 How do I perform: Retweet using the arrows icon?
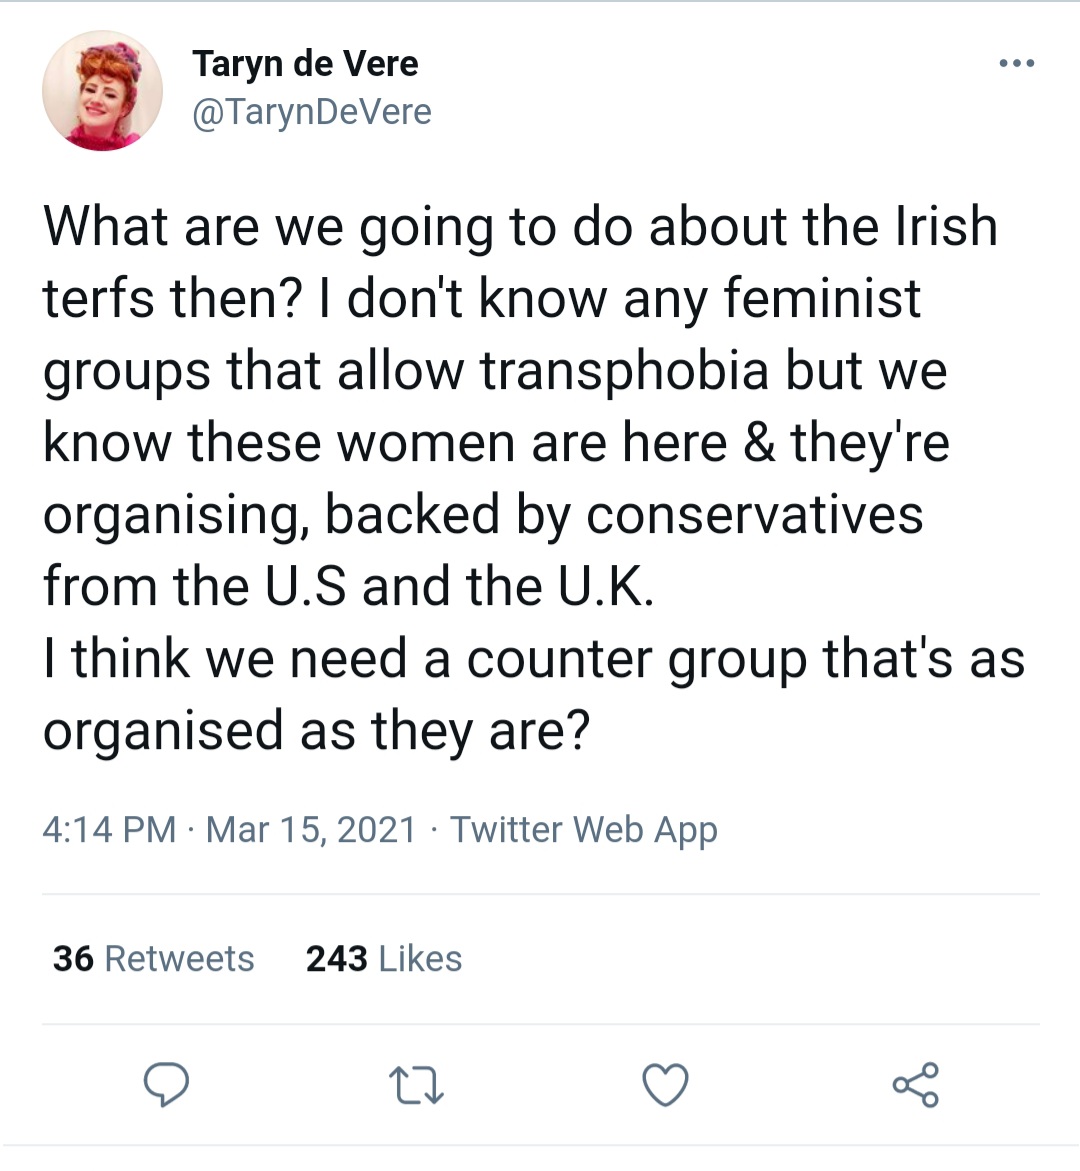click(x=416, y=1084)
